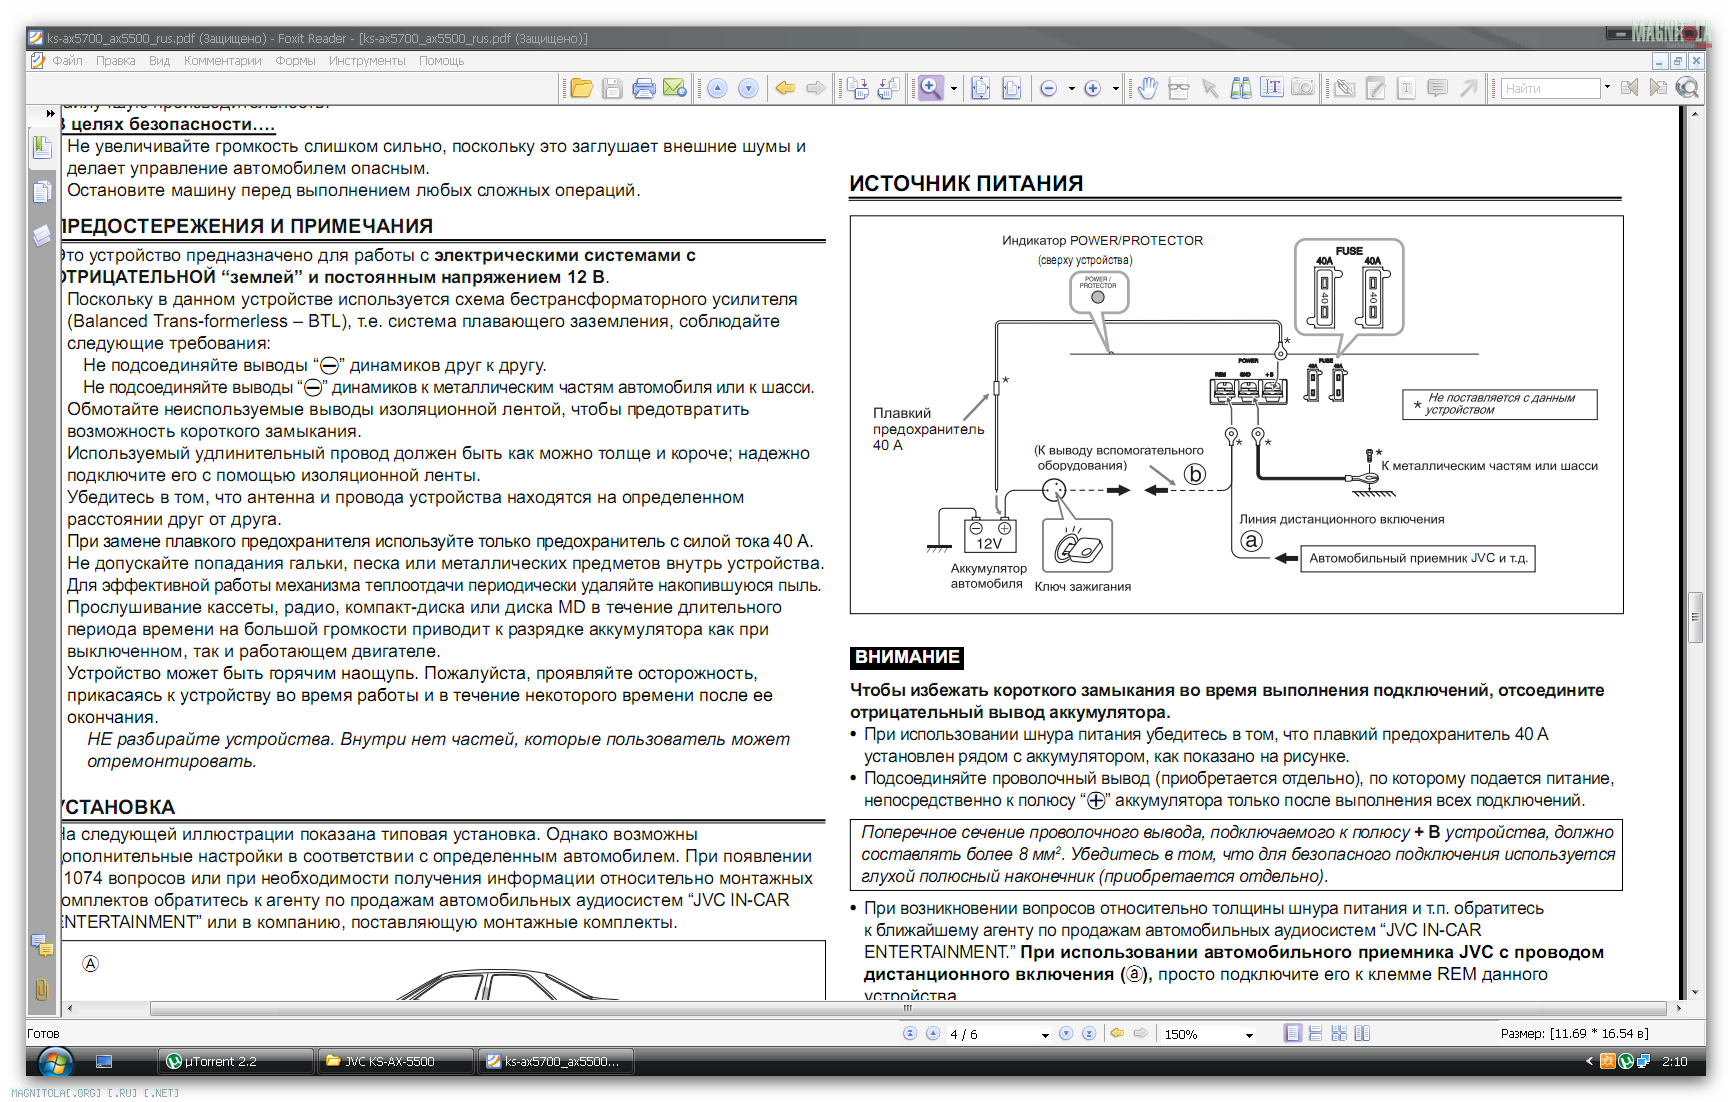This screenshot has height=1102, width=1732.
Task: Click the comment bubble tool
Action: 1437,88
